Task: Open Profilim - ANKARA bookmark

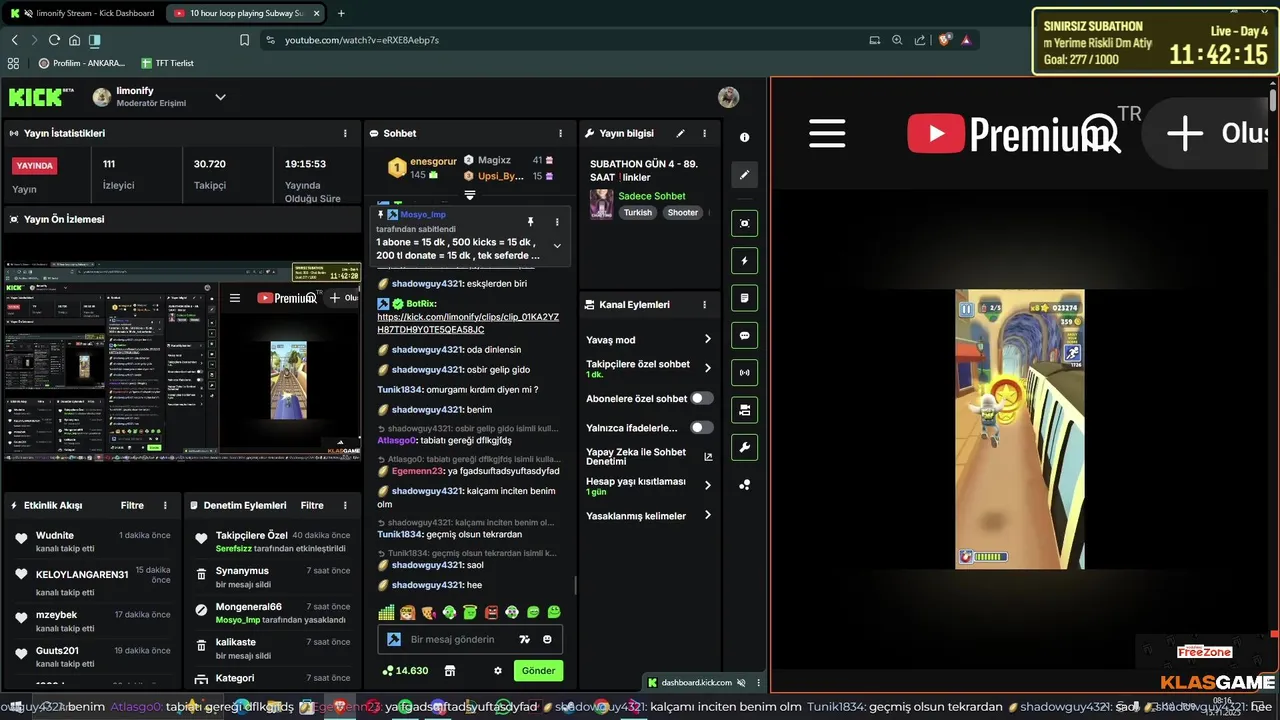Action: pos(82,63)
